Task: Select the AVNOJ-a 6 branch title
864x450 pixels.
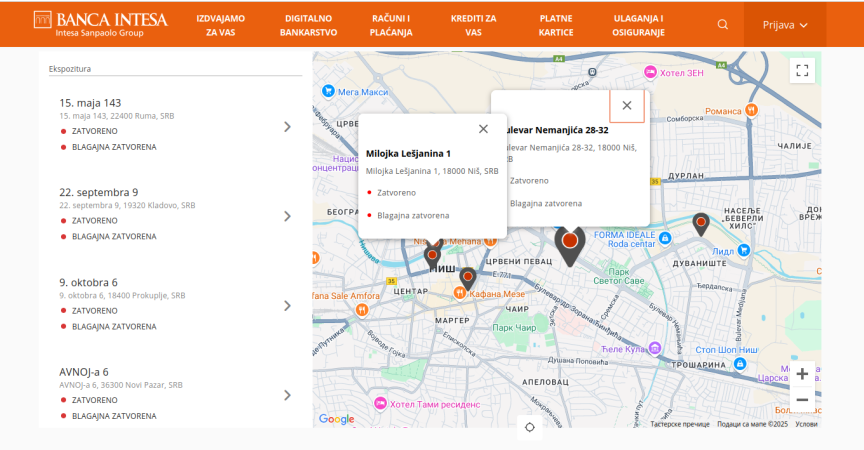Action: click(84, 372)
